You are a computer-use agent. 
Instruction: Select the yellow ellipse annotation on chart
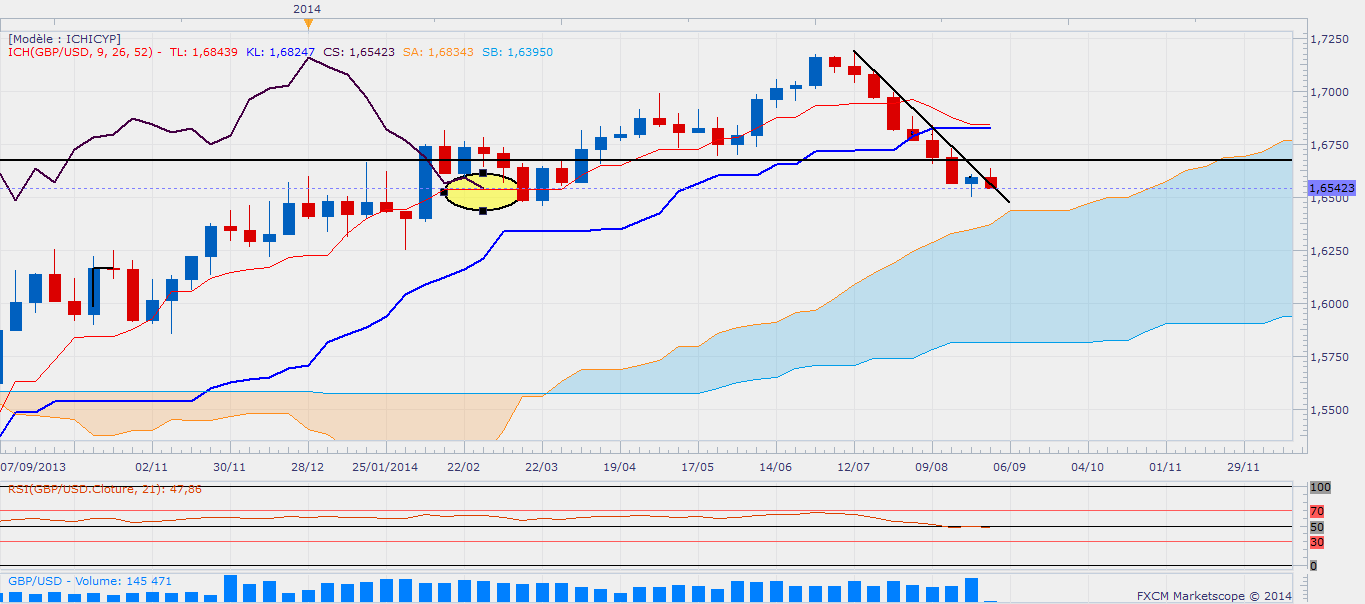(483, 192)
